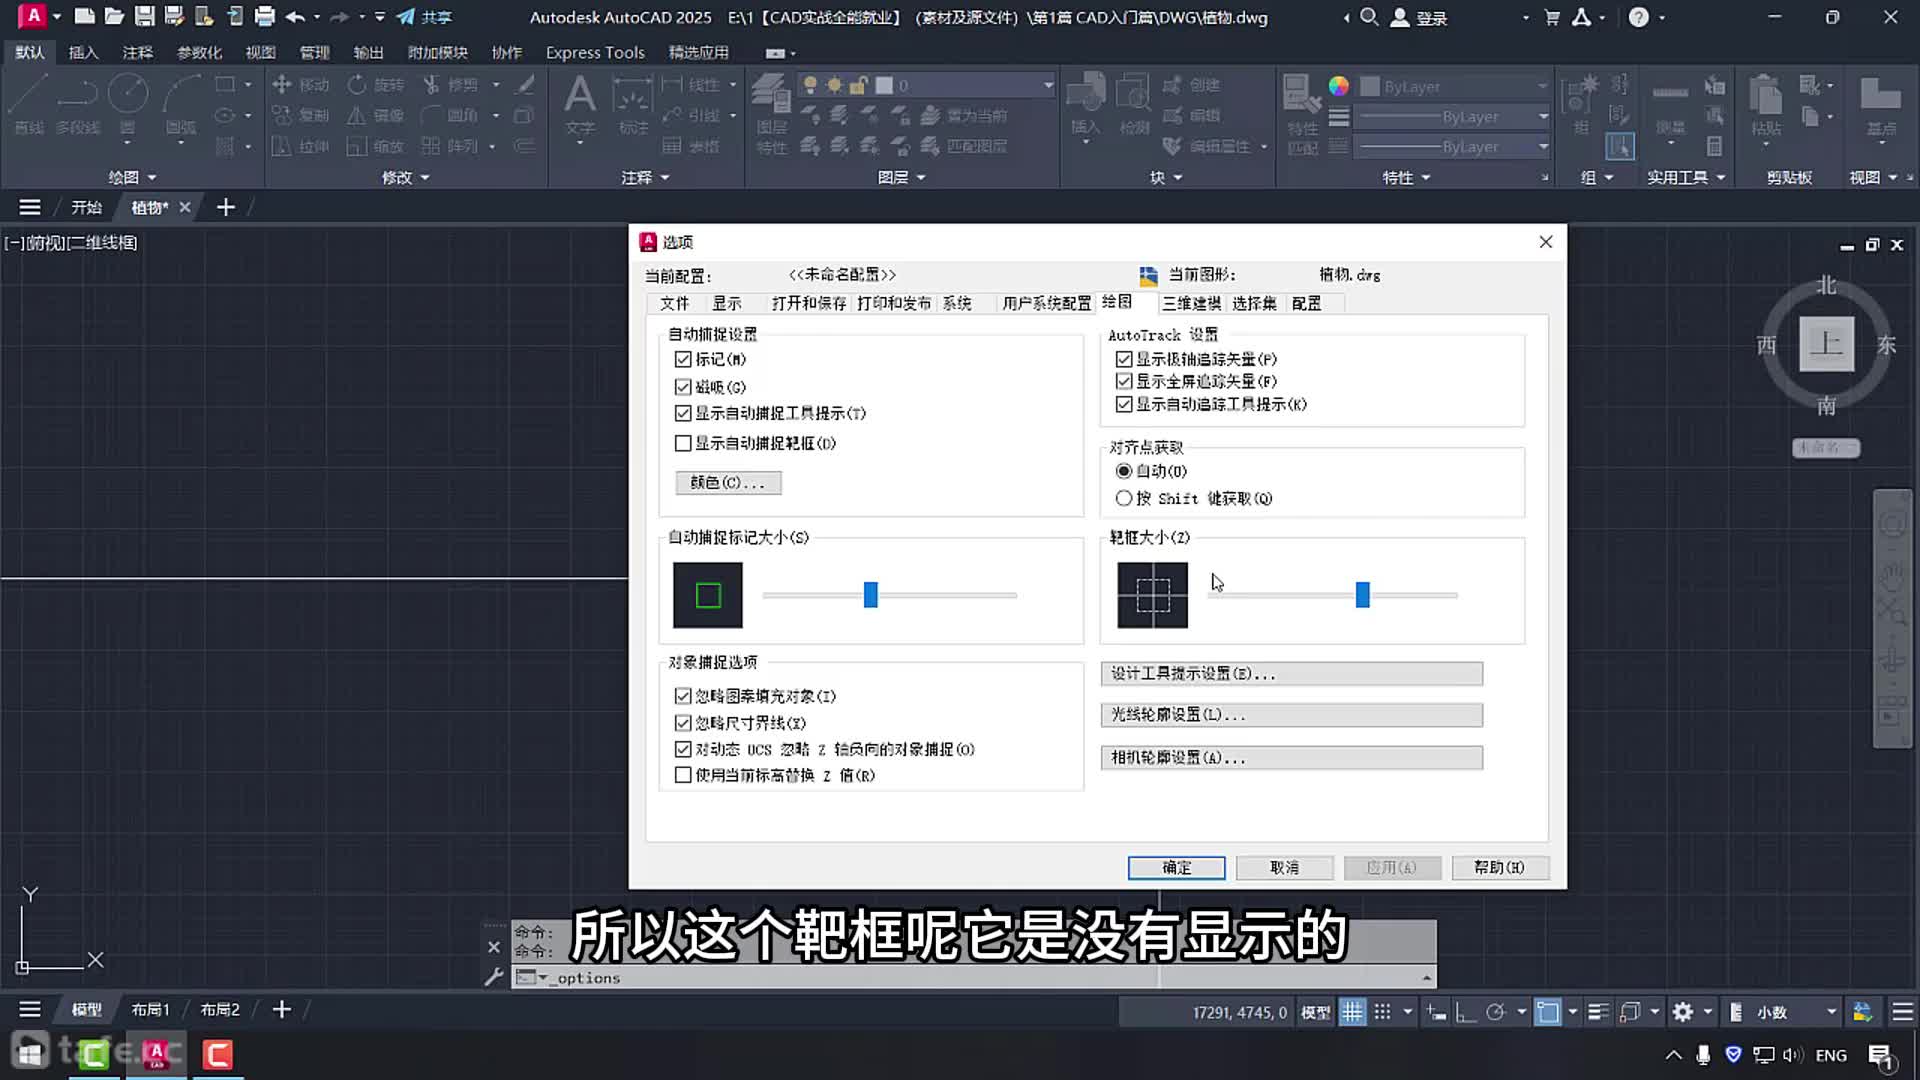Screen dimensions: 1920x1080
Task: Click 相机轮廓设置(A)... button
Action: click(1291, 758)
